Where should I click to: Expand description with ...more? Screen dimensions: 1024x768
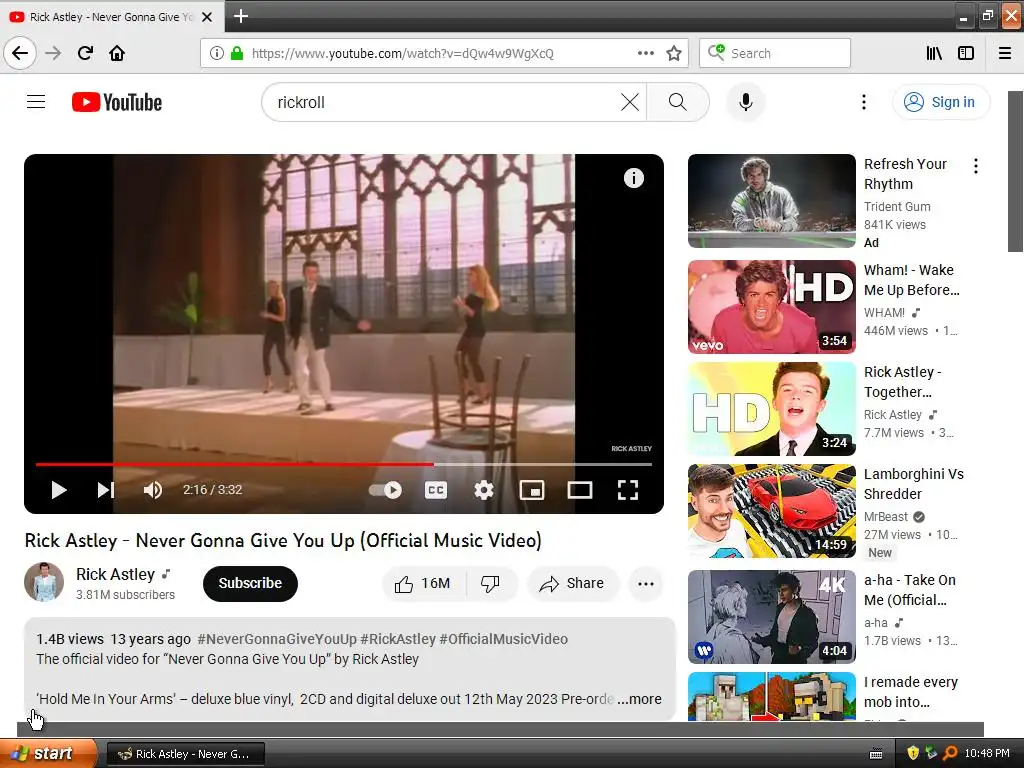point(640,699)
